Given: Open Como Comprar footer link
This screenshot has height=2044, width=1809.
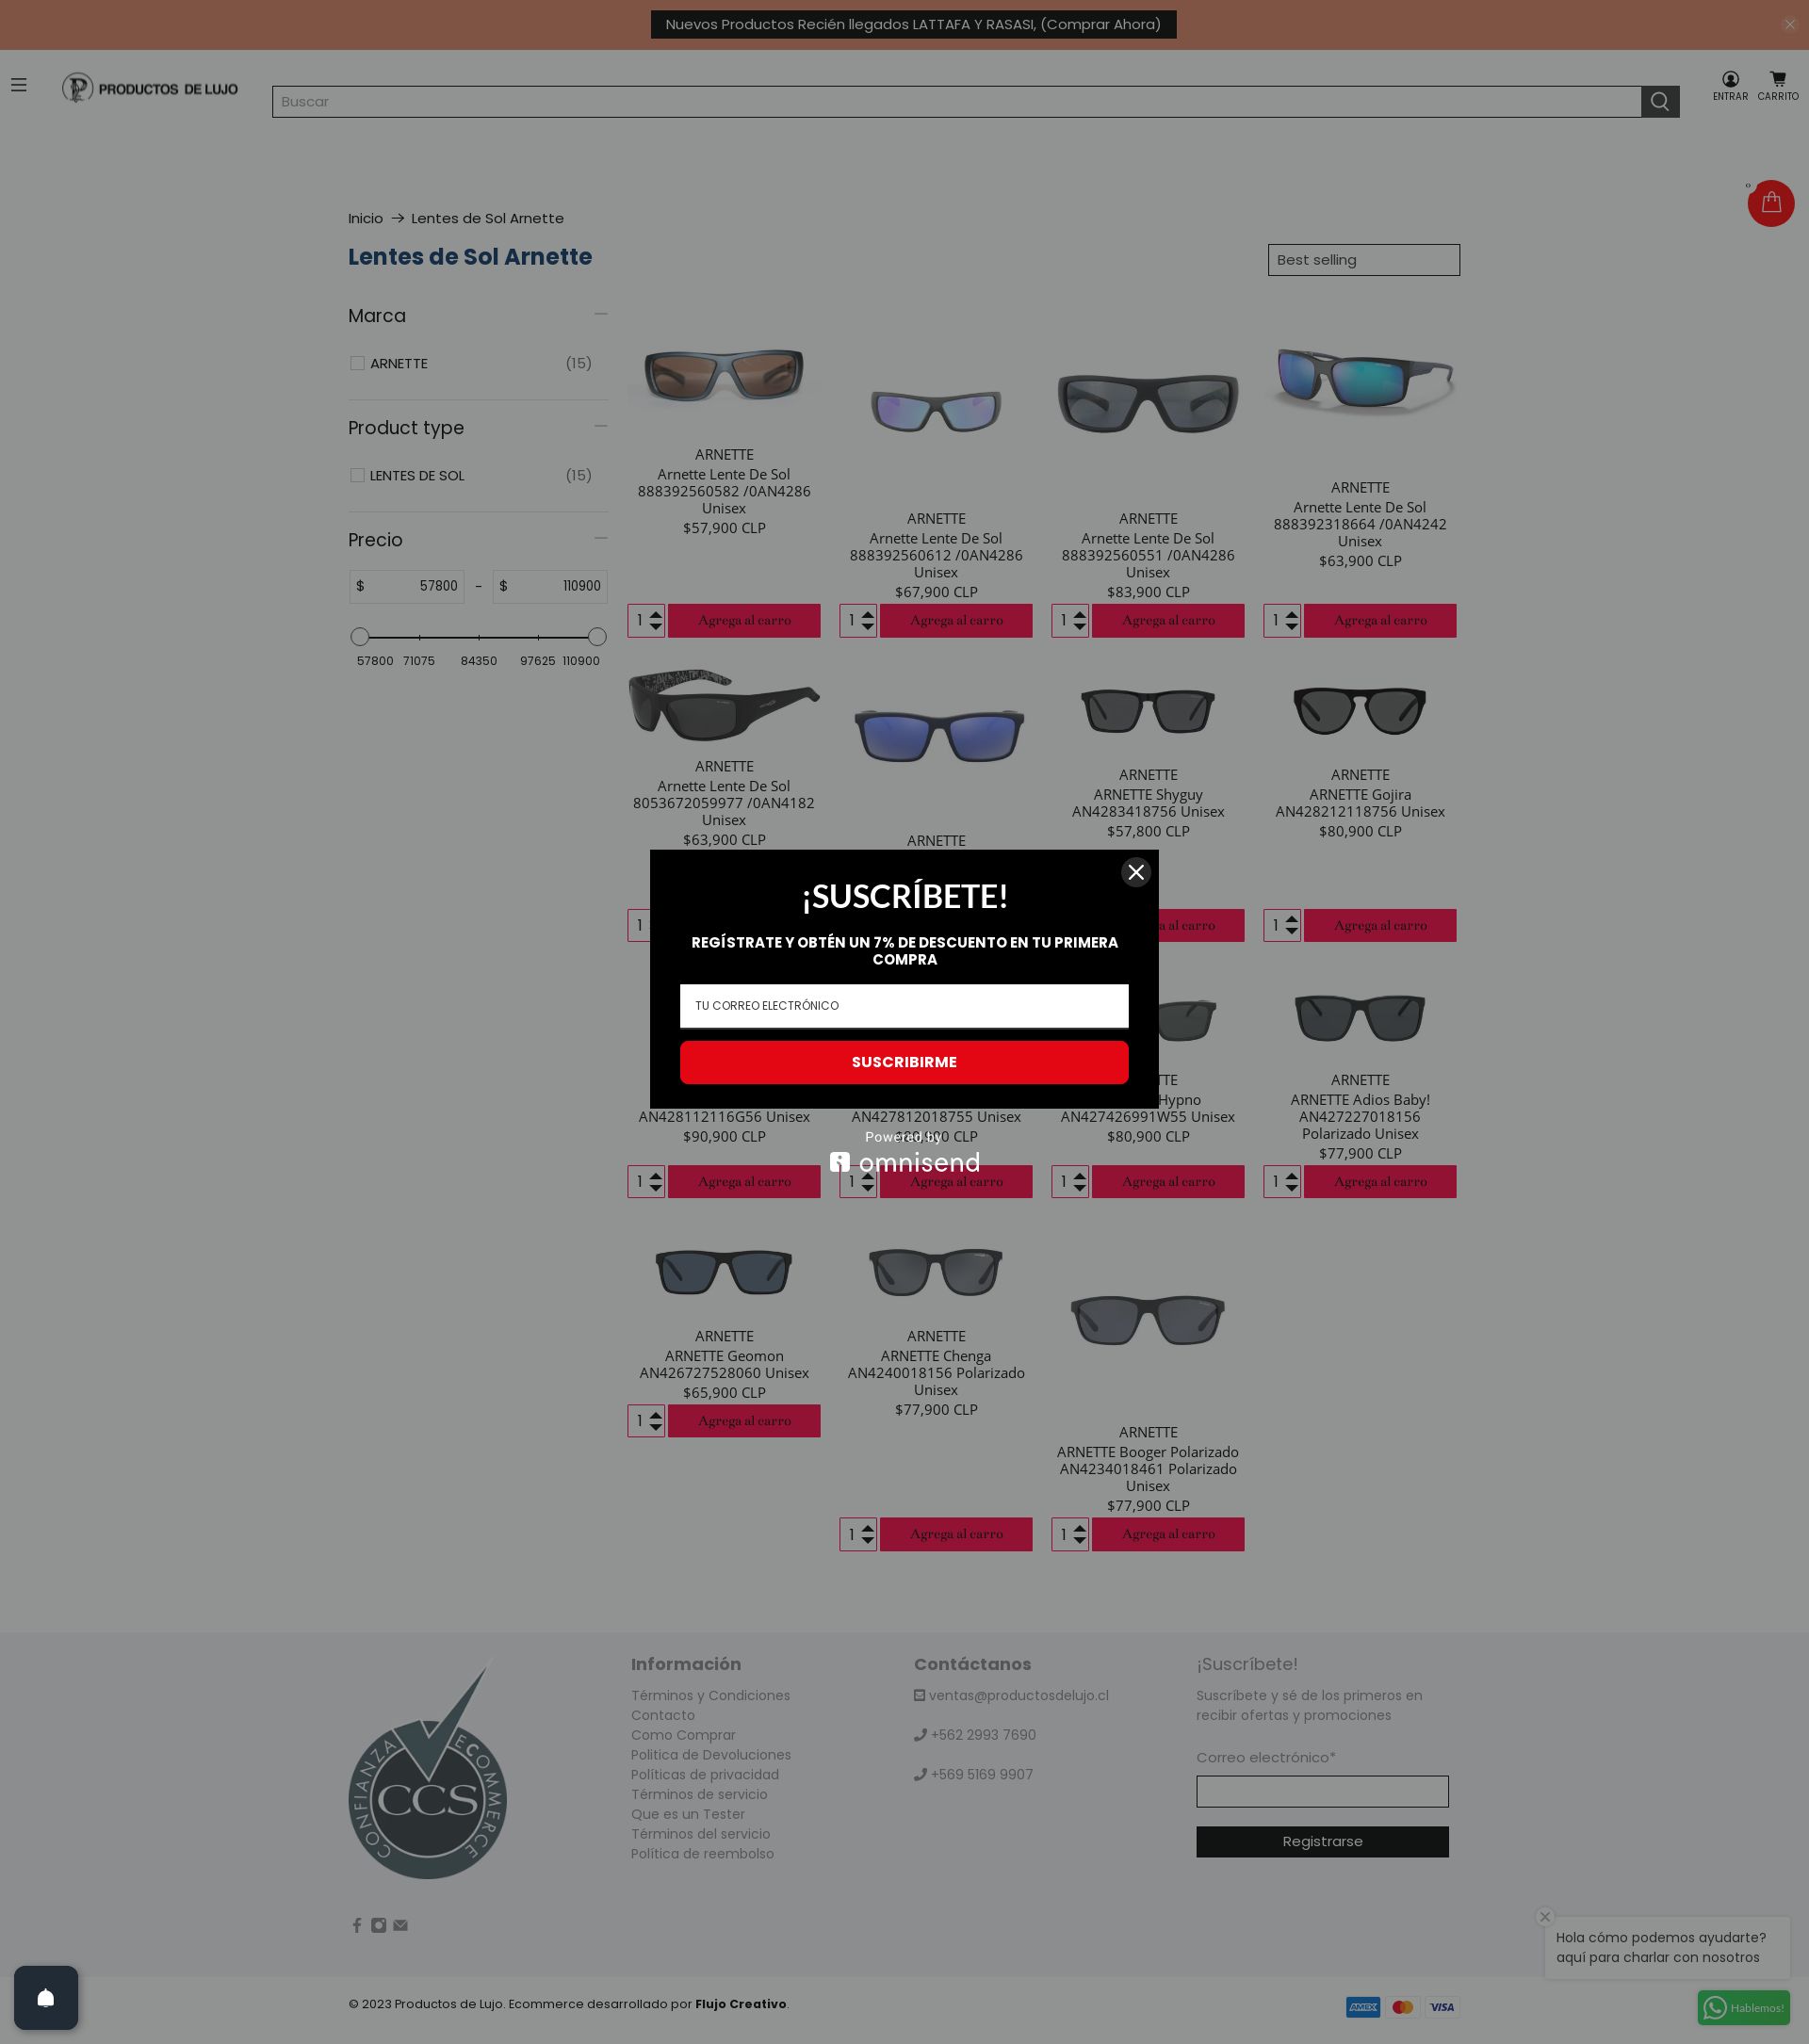Looking at the screenshot, I should [683, 1735].
